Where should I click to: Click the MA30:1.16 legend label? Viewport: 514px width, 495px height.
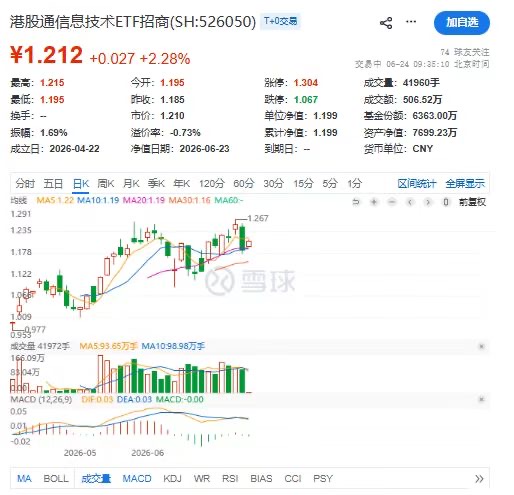[x=190, y=200]
